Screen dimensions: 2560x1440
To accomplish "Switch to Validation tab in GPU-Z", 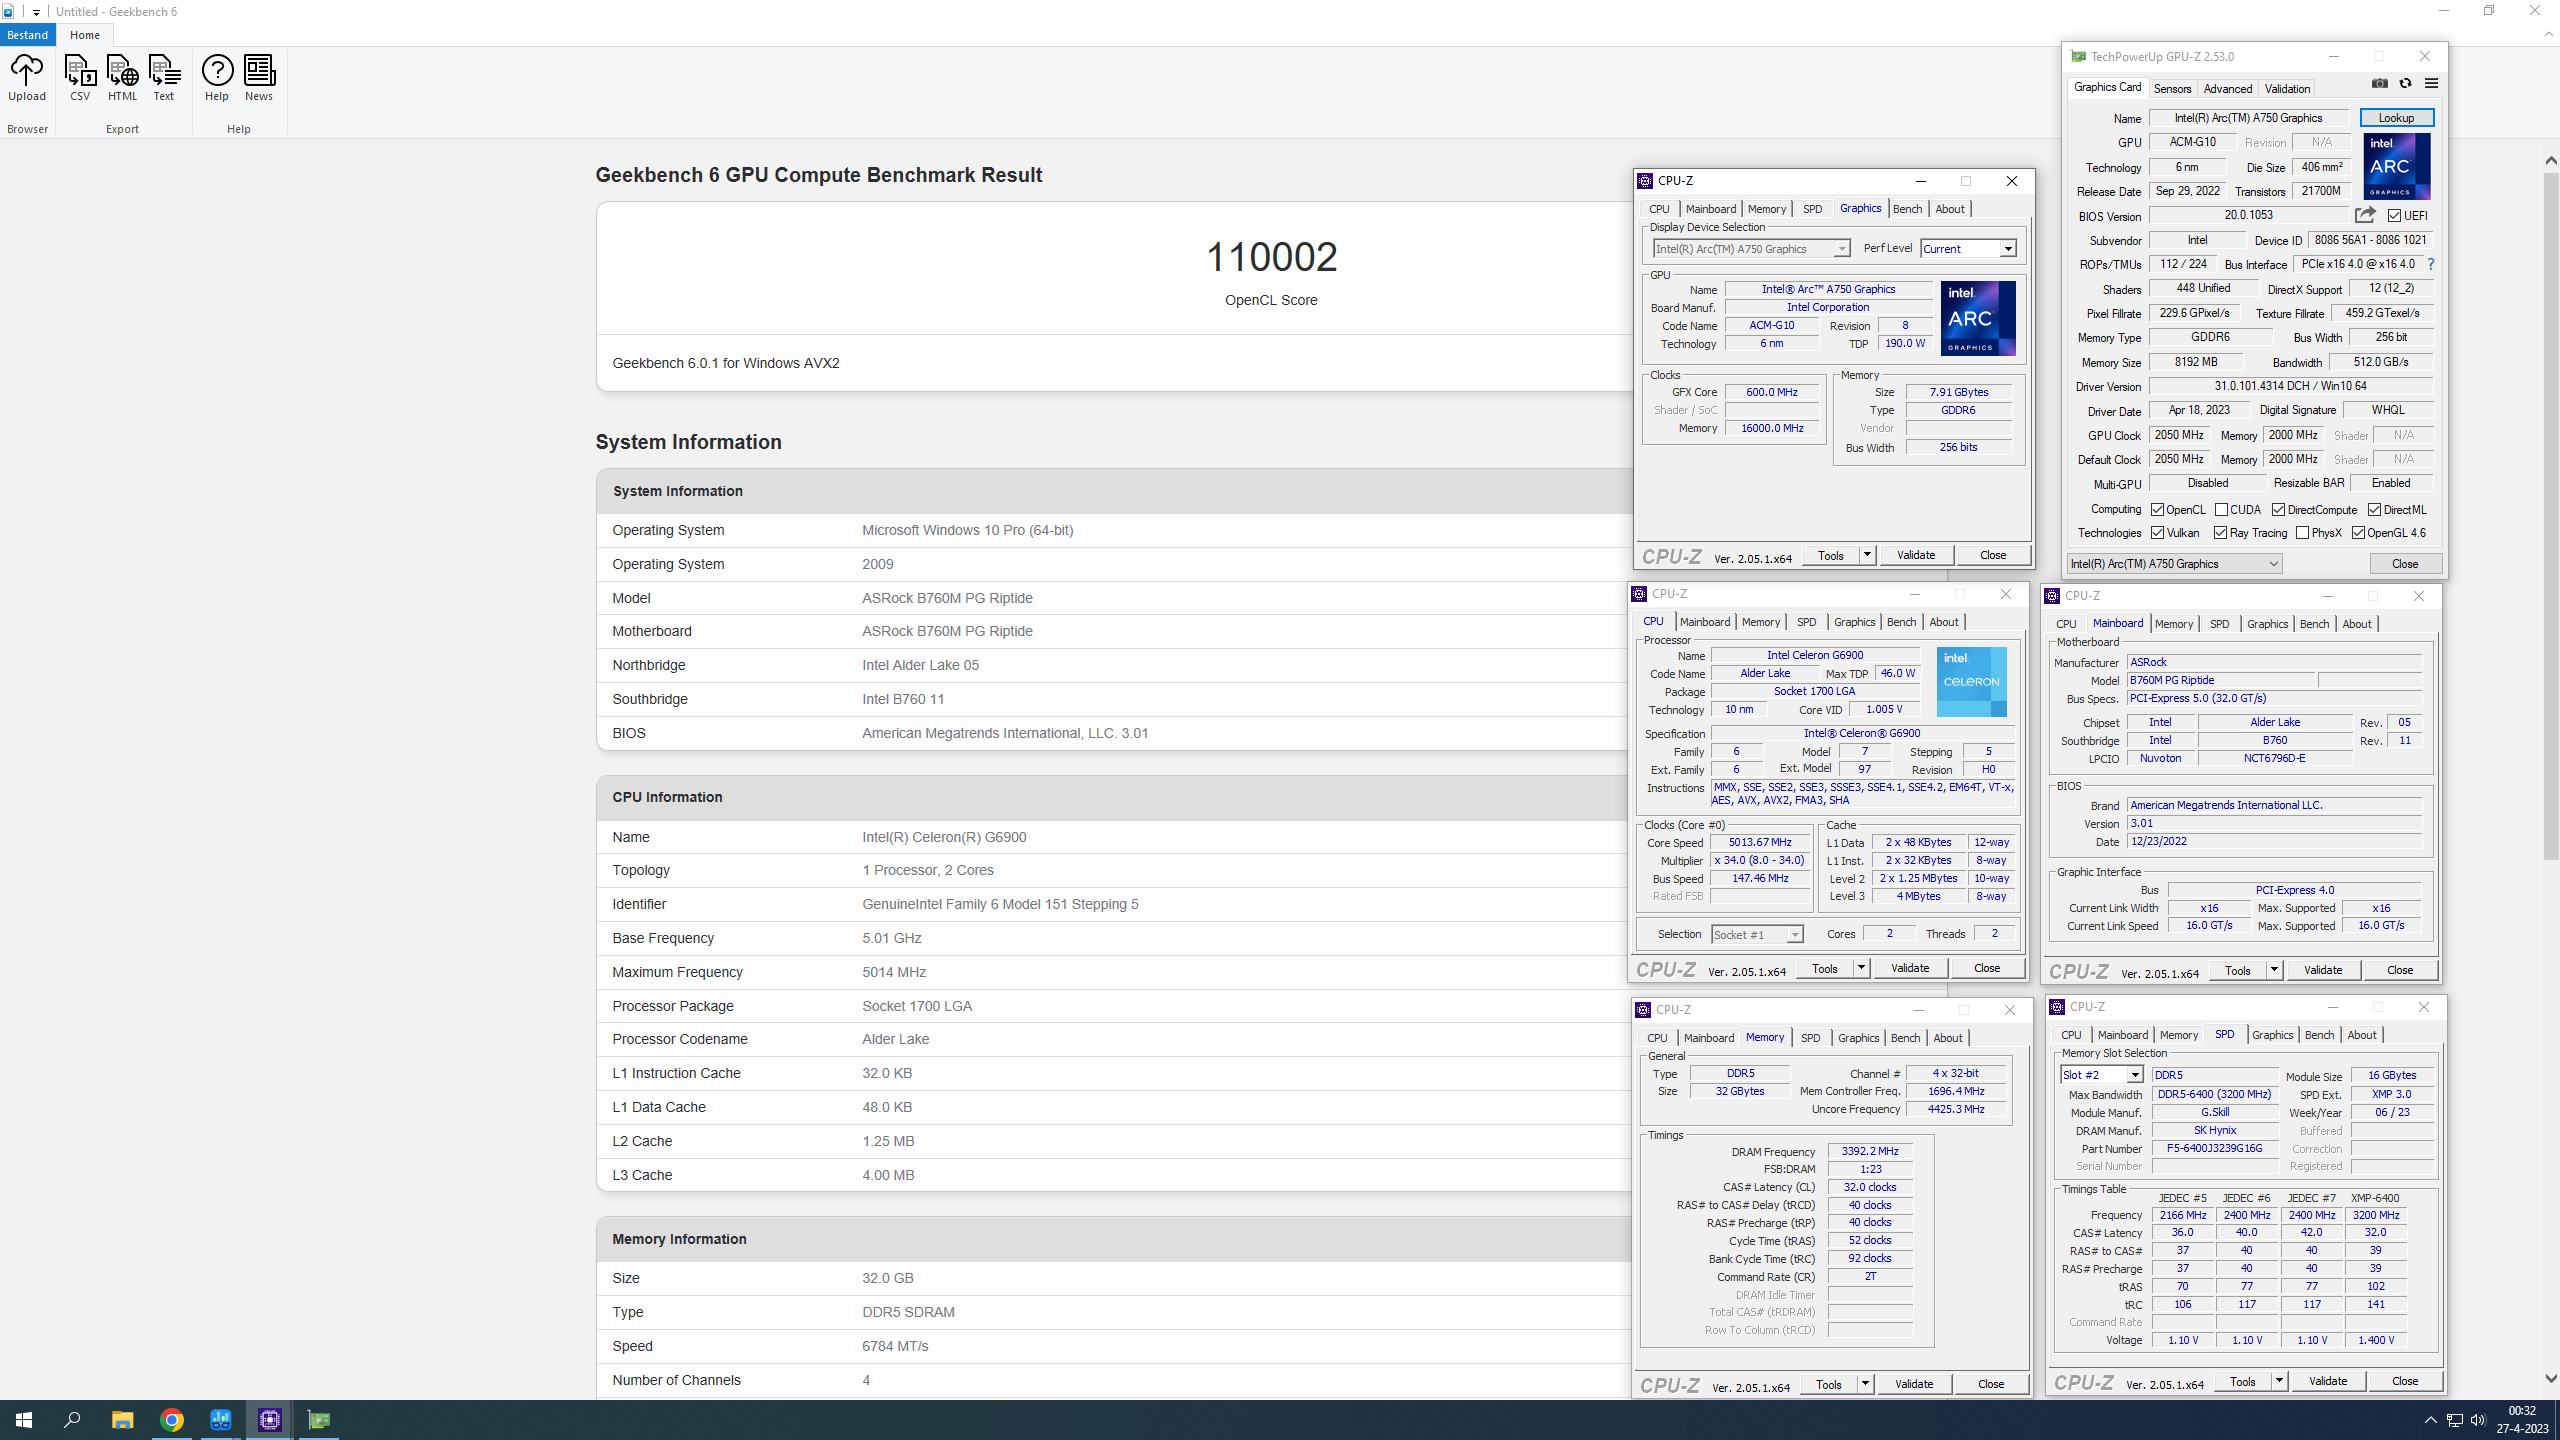I will click(2287, 88).
